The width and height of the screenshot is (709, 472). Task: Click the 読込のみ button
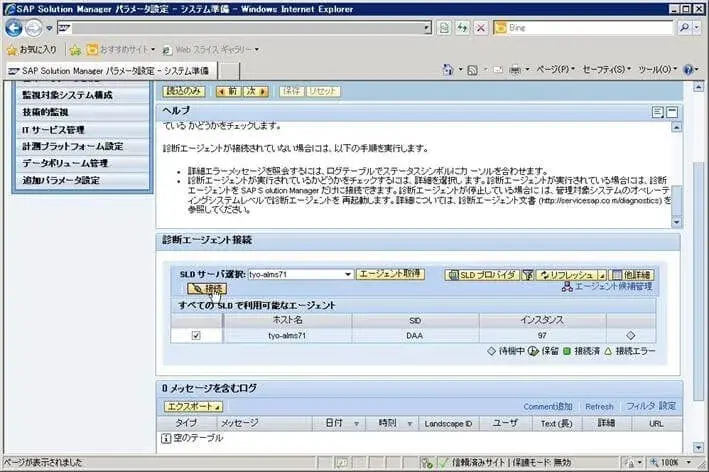(x=183, y=91)
